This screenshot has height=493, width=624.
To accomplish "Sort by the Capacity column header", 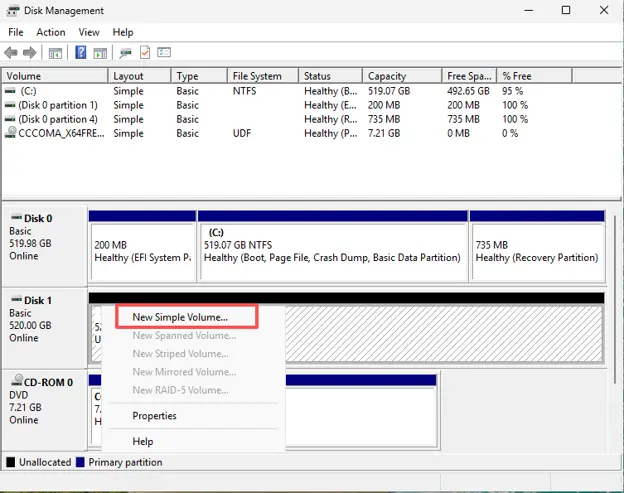I will 402,76.
